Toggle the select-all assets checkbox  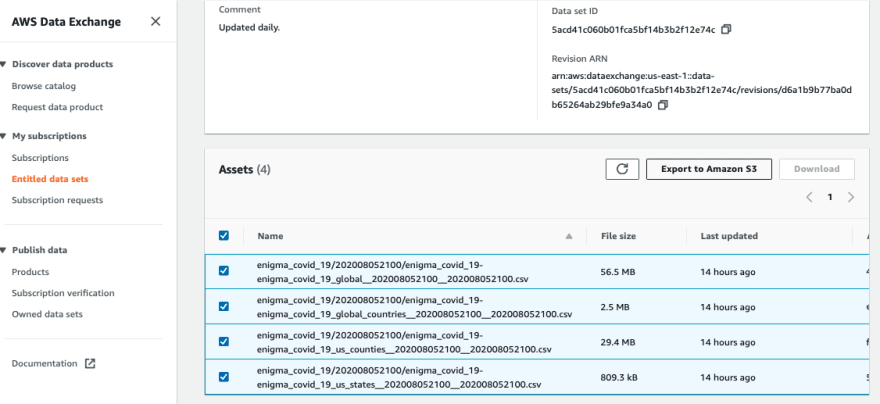pyautogui.click(x=223, y=236)
